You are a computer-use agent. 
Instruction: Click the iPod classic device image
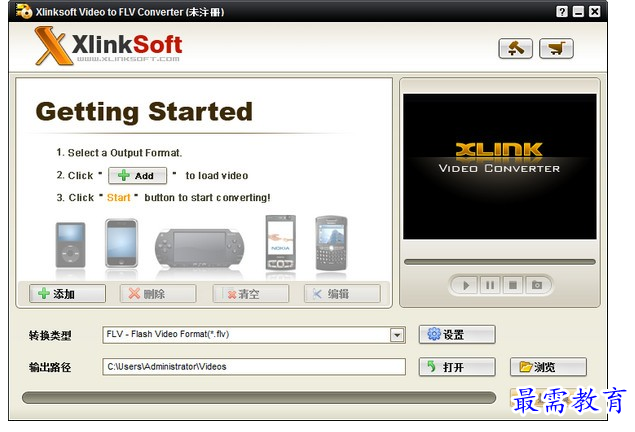pyautogui.click(x=70, y=245)
